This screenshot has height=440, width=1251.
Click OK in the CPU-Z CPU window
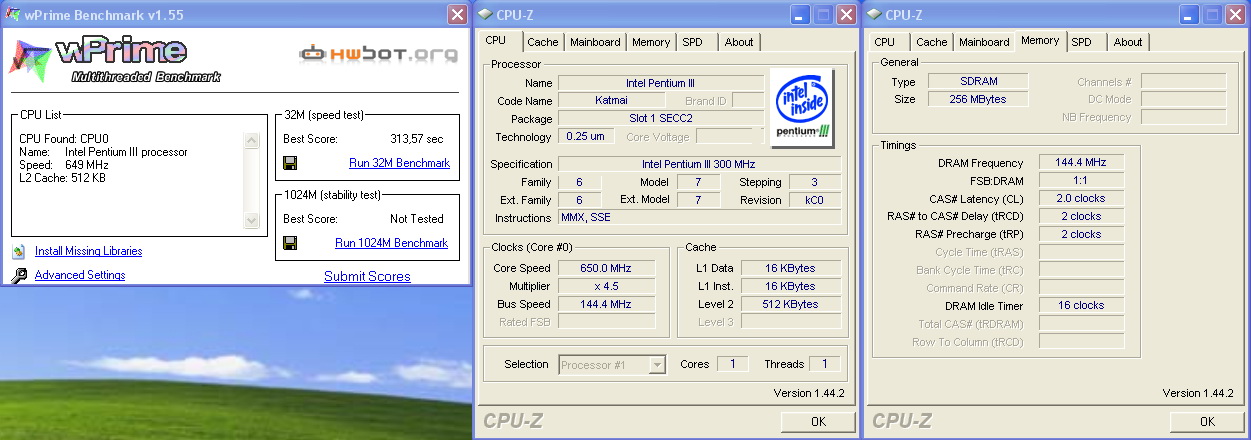pyautogui.click(x=818, y=422)
